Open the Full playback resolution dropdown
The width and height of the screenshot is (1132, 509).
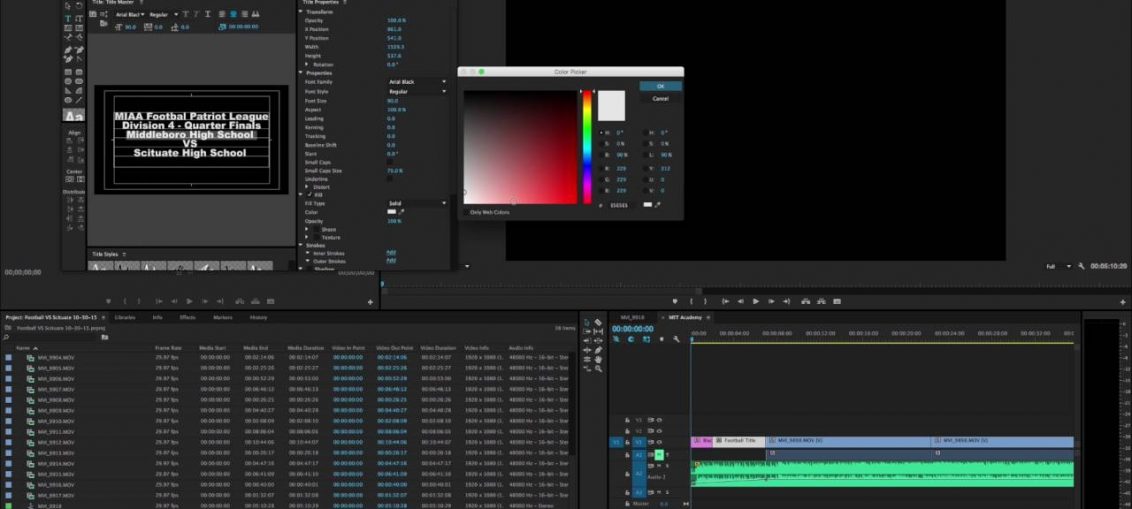coord(1058,266)
